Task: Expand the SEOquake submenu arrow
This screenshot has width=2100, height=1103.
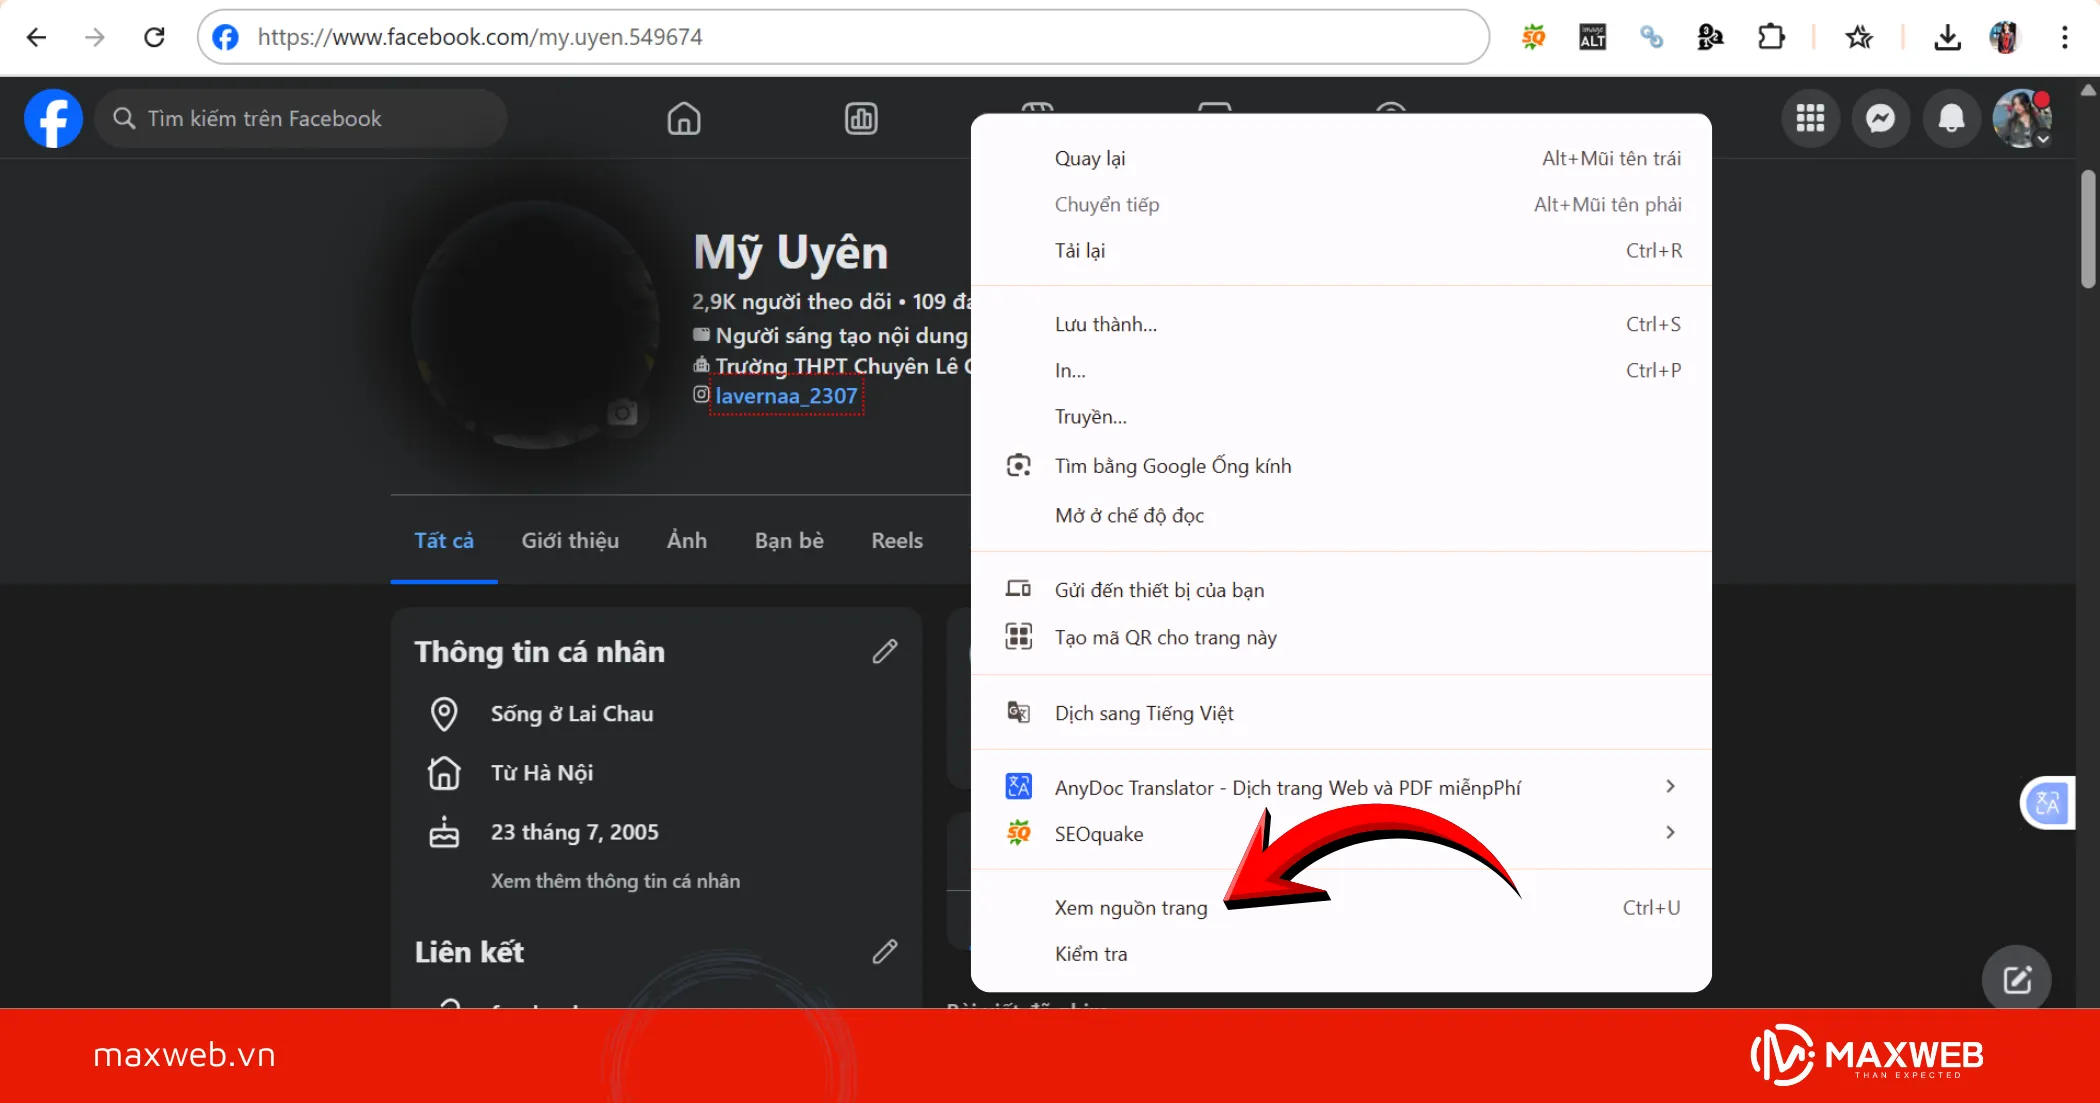Action: point(1669,833)
